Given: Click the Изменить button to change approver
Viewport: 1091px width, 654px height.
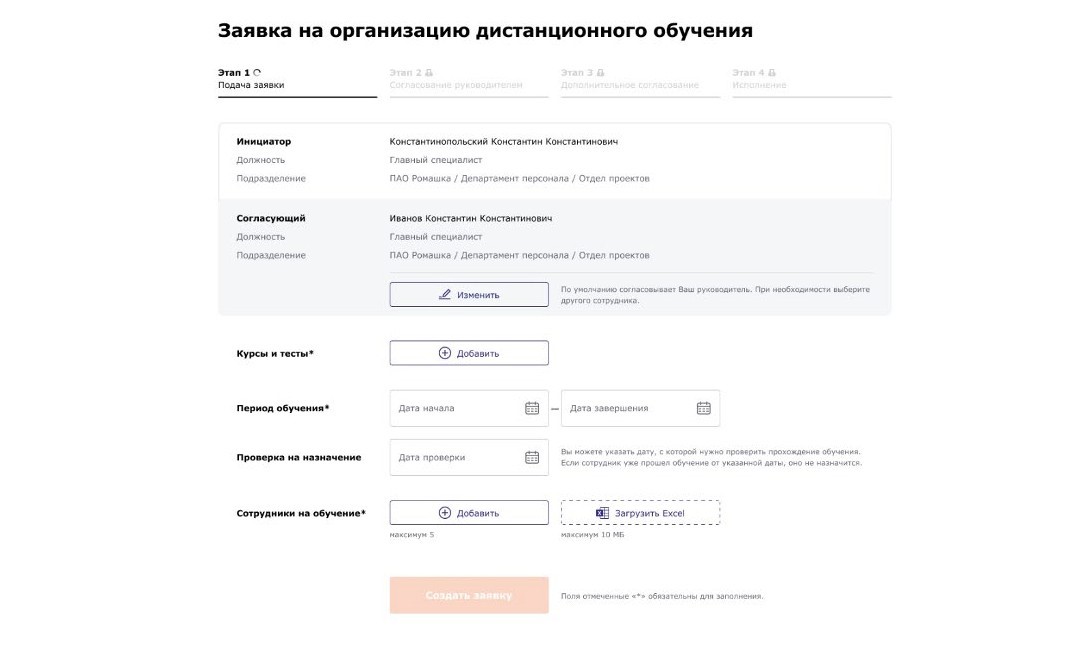Looking at the screenshot, I should (469, 293).
